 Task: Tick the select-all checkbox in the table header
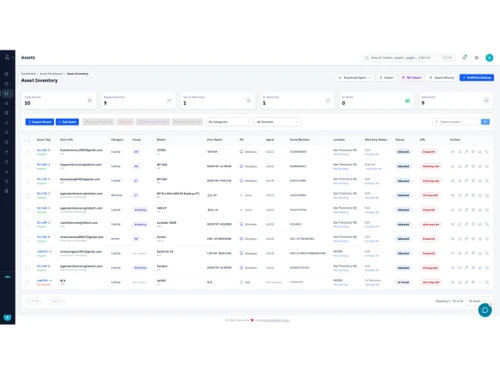pos(27,140)
